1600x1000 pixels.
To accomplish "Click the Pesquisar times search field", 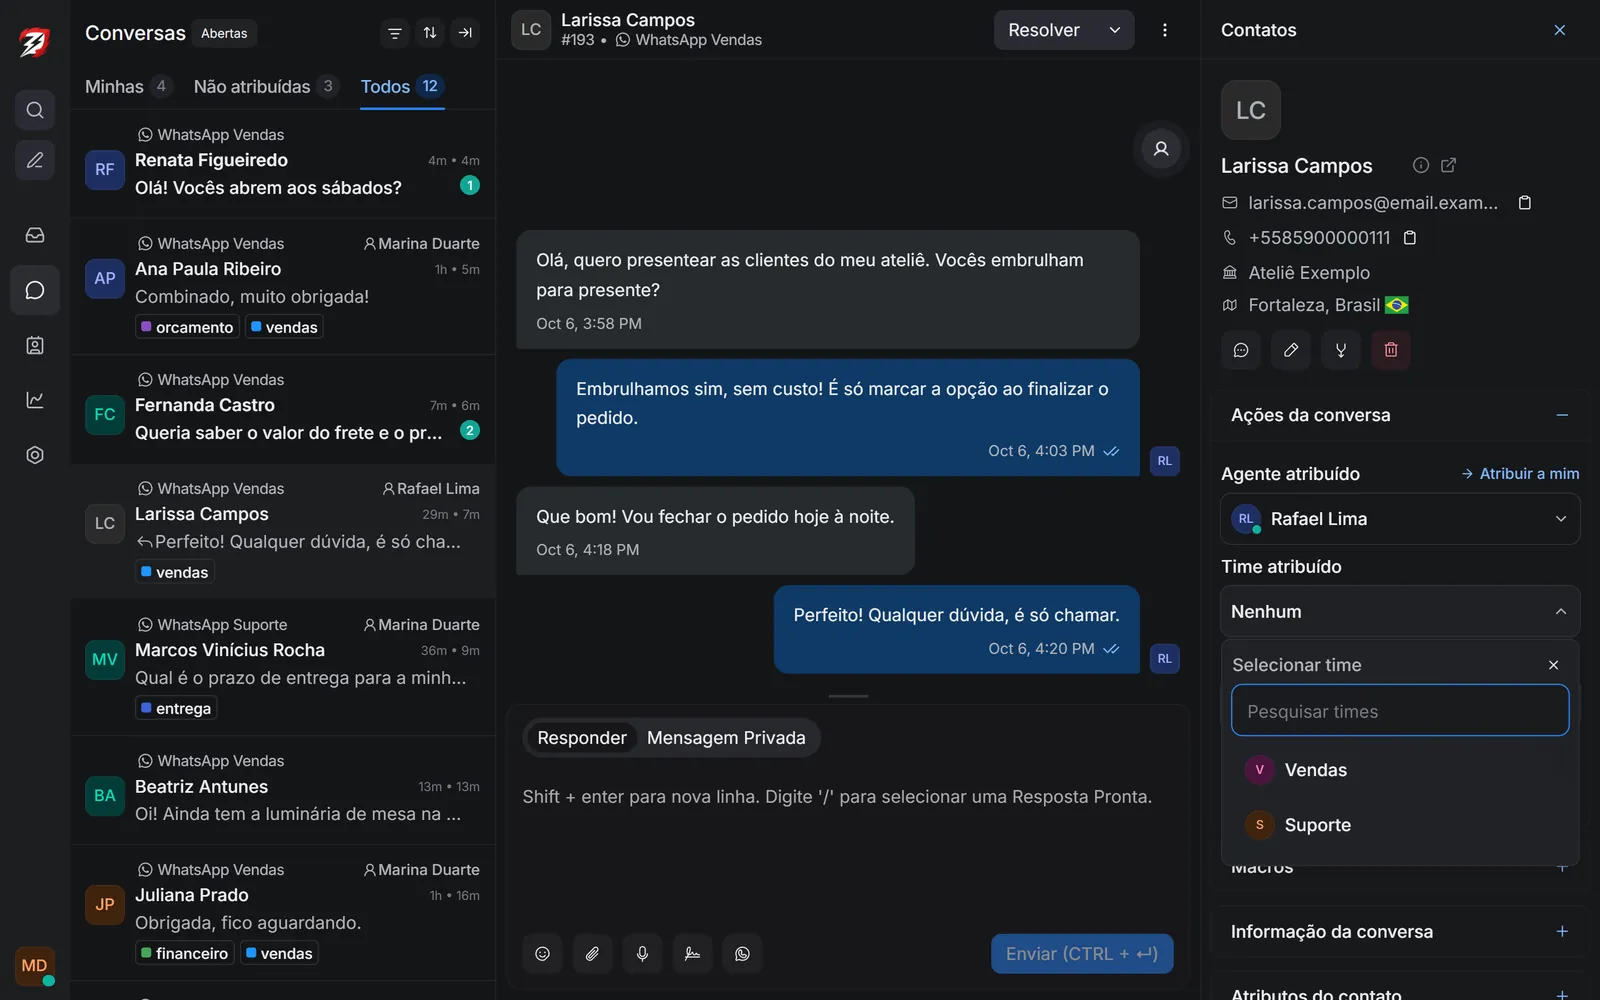I will [1400, 711].
